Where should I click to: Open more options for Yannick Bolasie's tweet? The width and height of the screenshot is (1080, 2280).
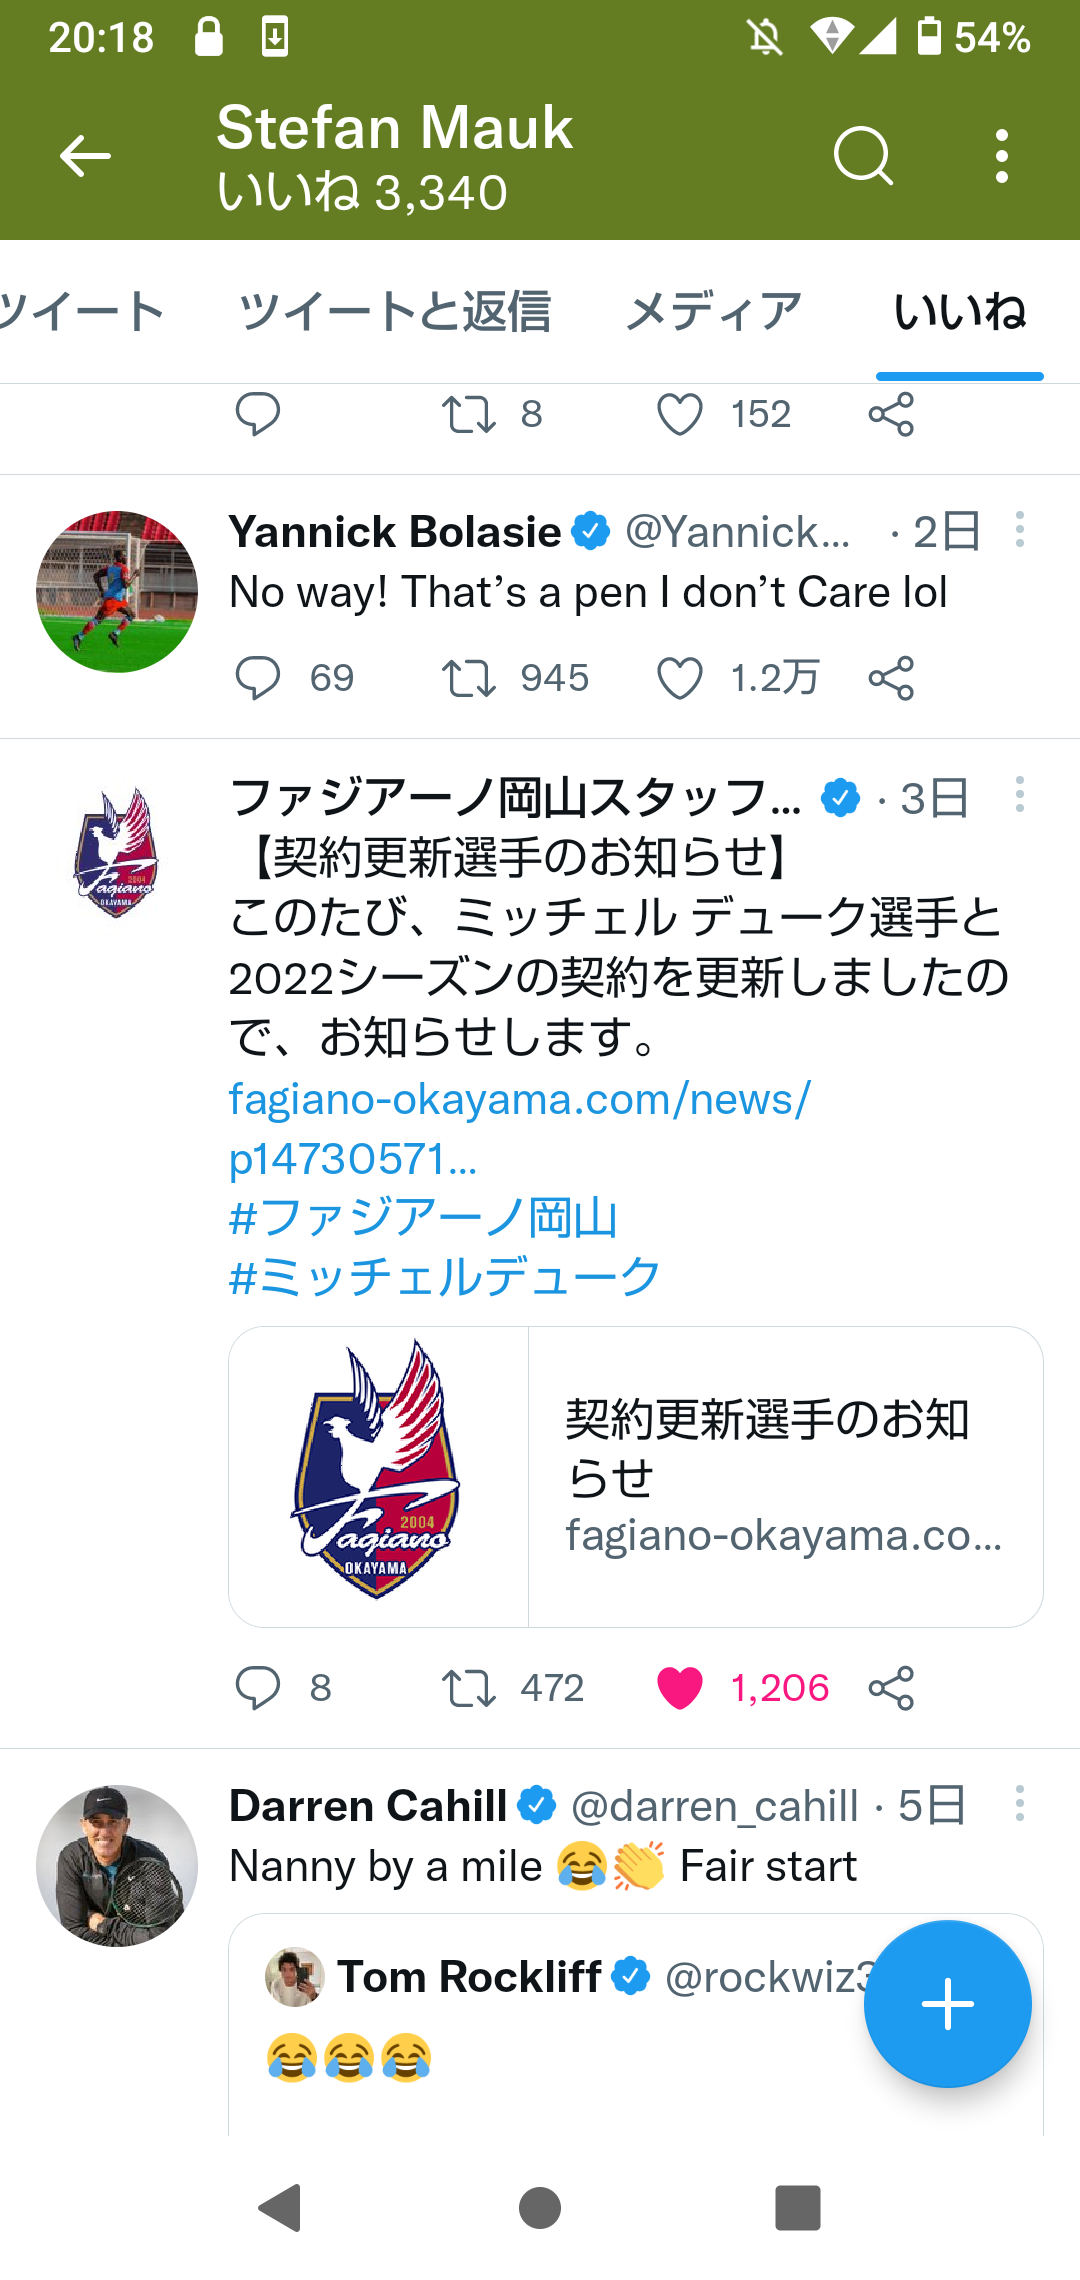[x=1019, y=530]
